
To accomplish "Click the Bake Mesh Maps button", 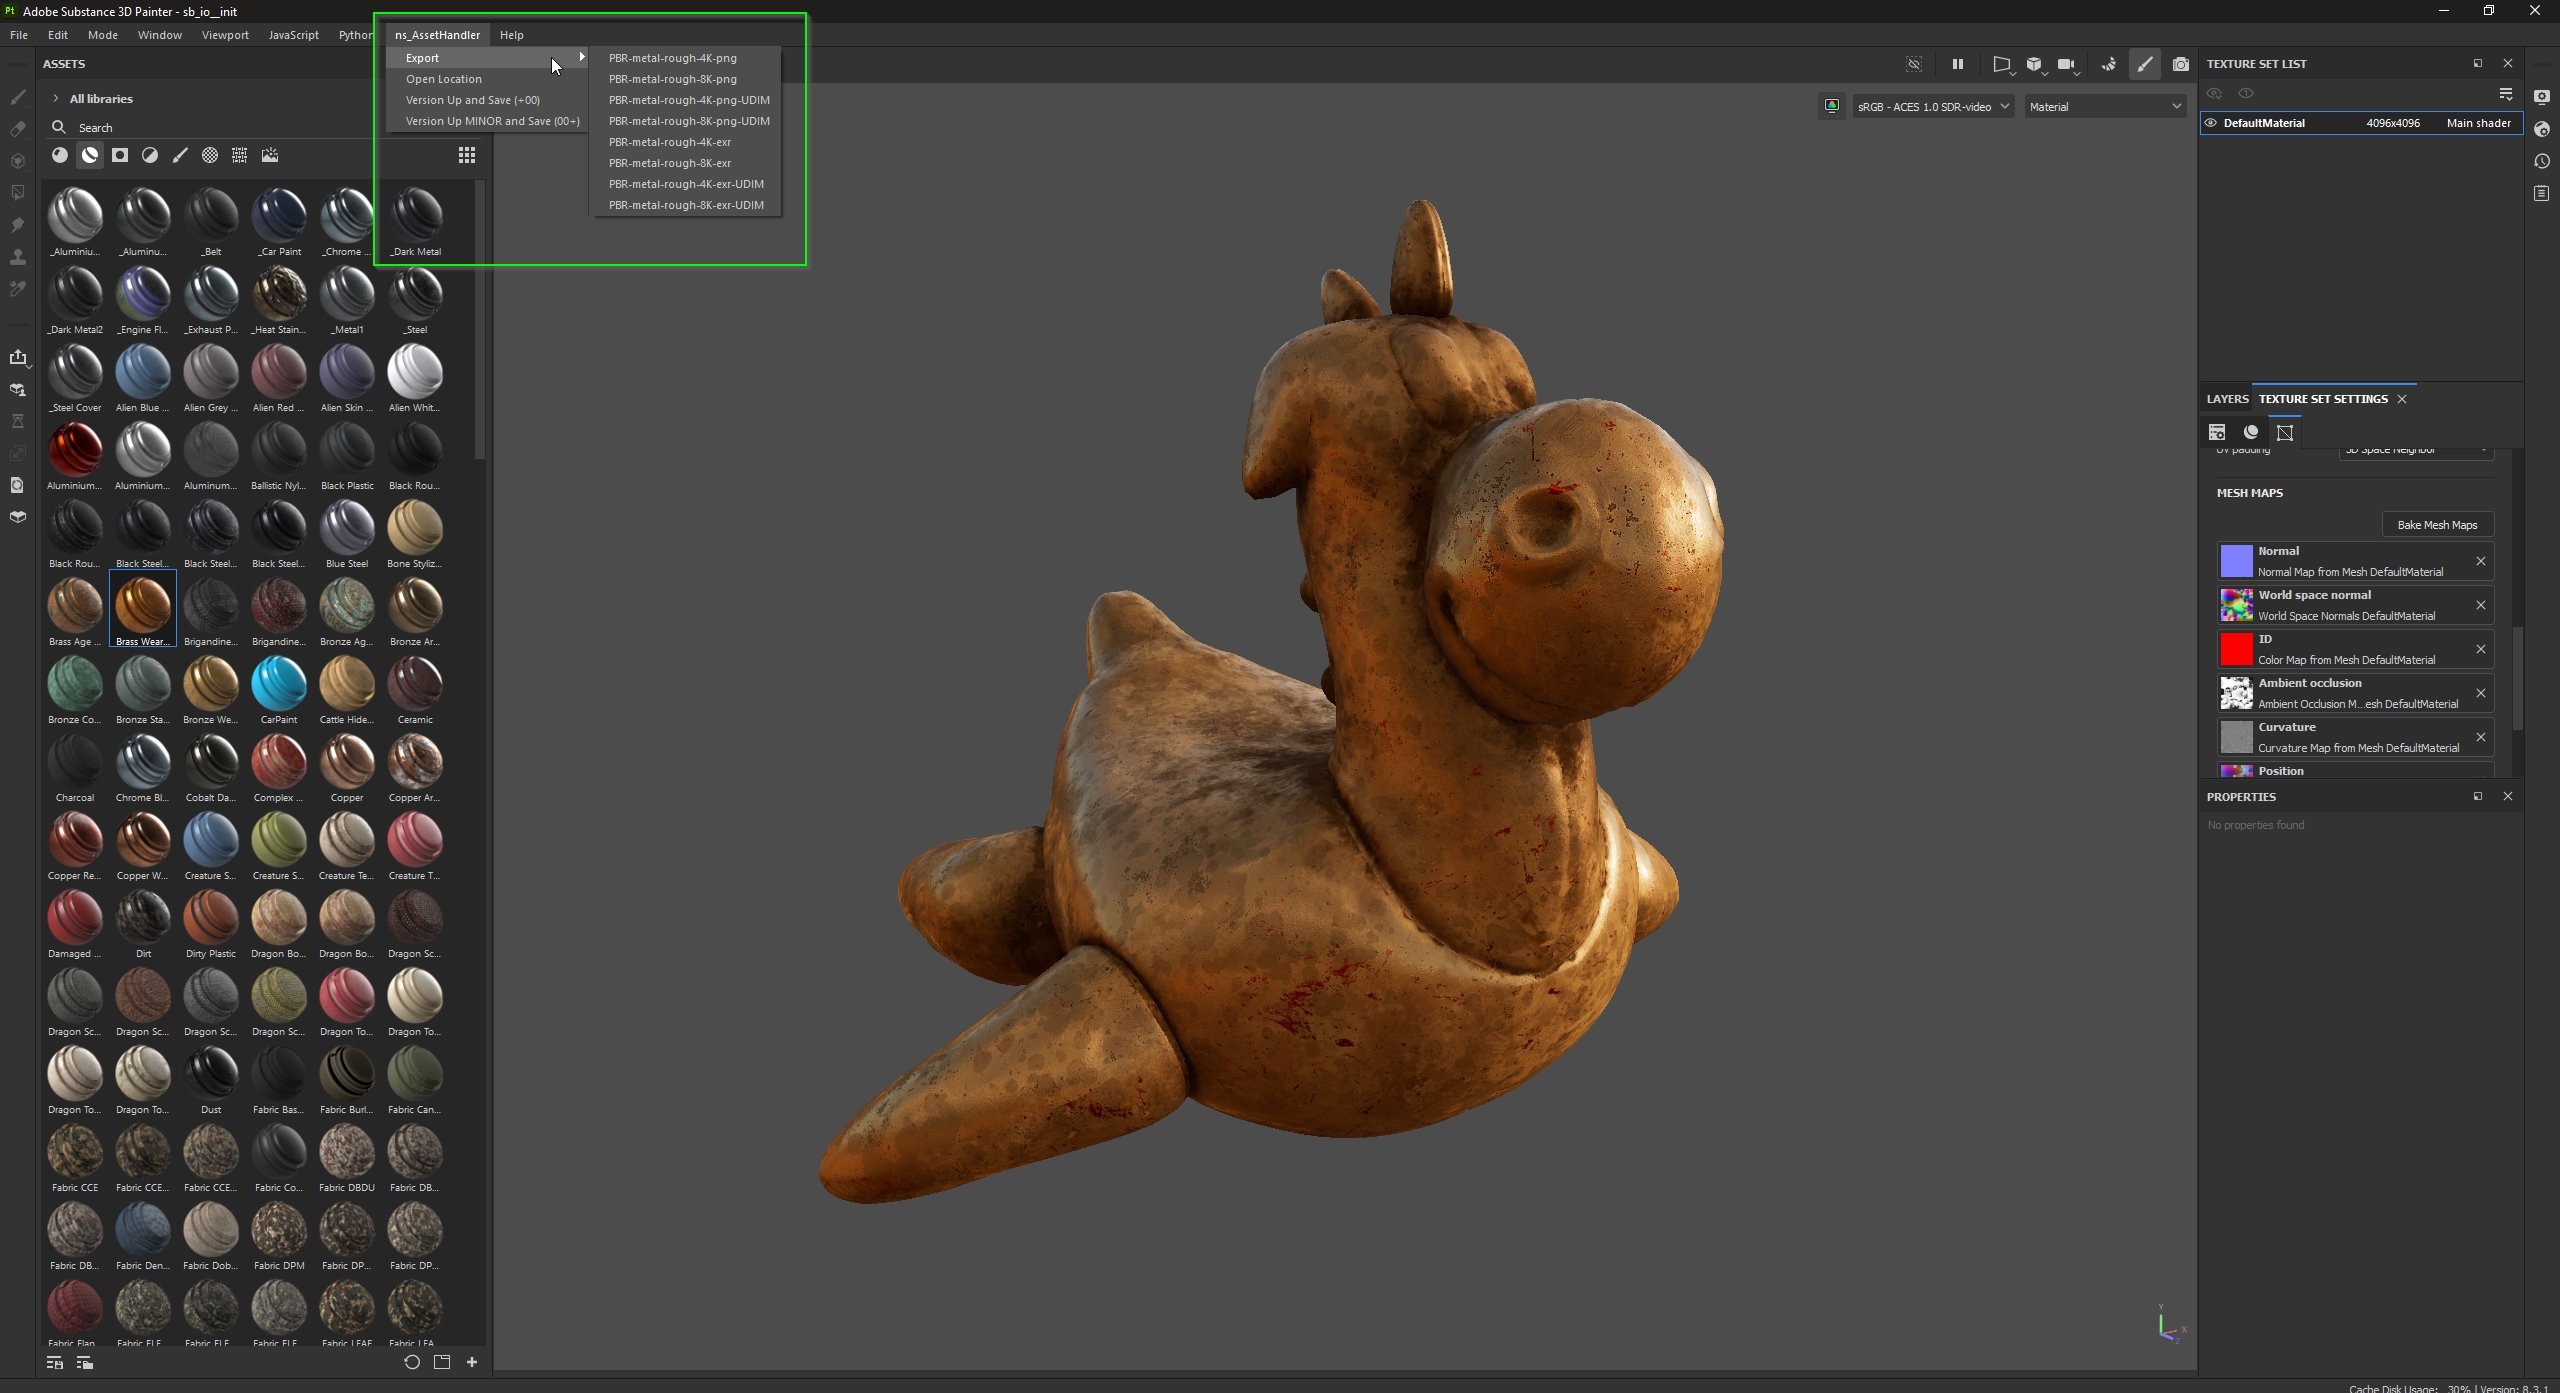I will [2436, 525].
